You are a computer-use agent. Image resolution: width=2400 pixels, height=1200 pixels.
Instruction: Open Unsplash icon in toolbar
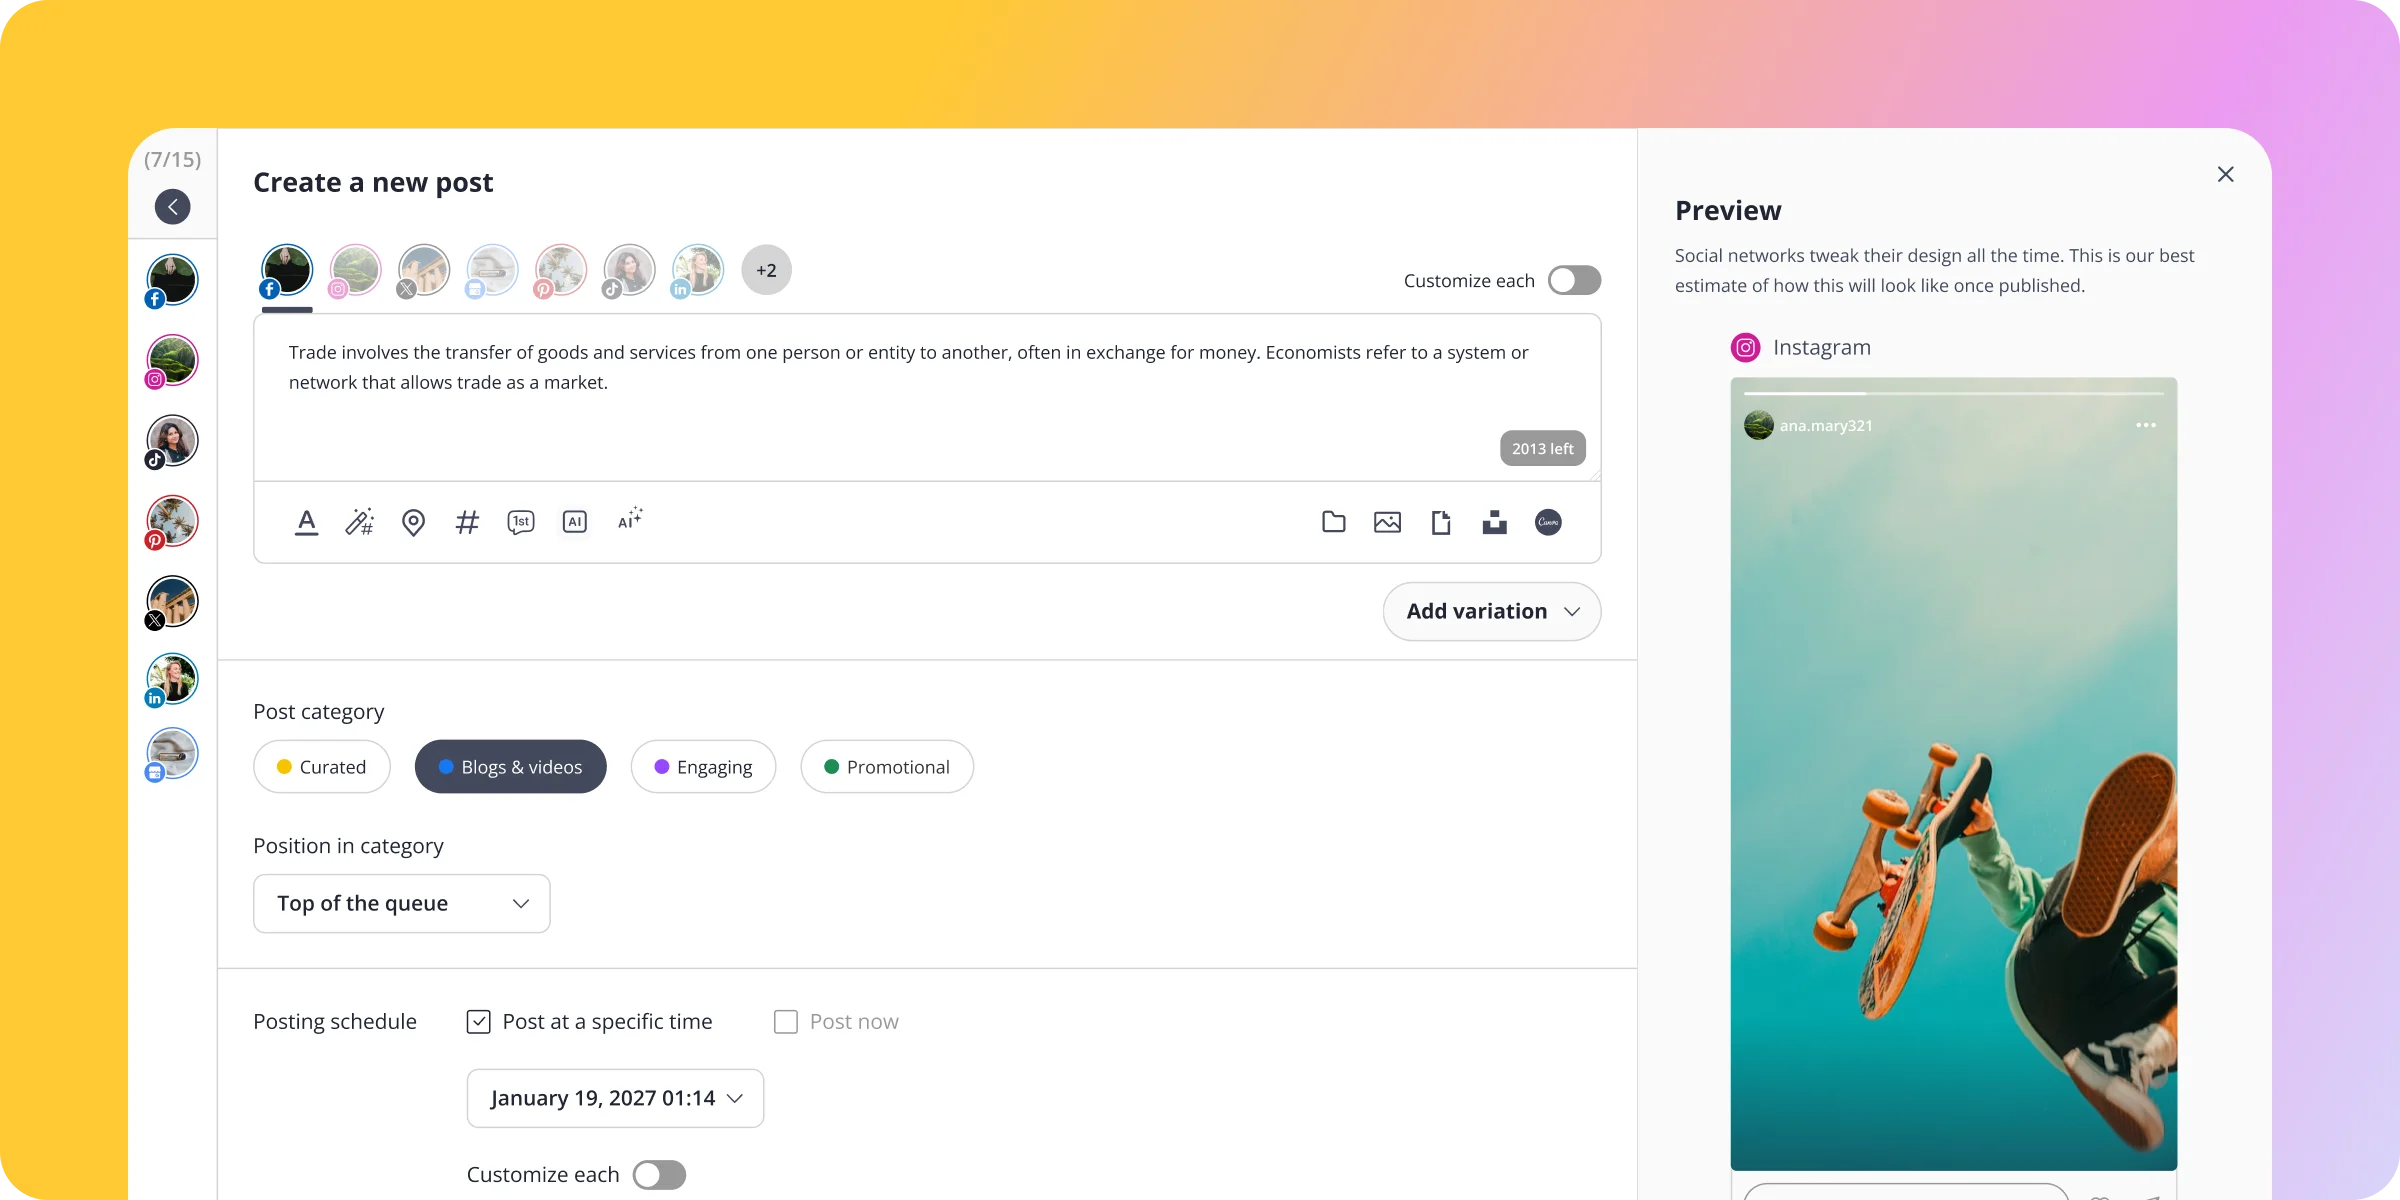(1495, 522)
